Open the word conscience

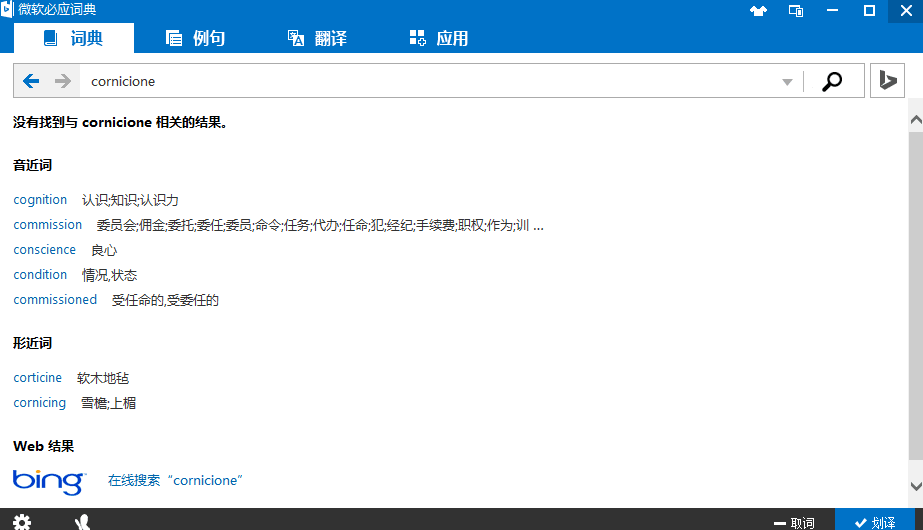(45, 250)
